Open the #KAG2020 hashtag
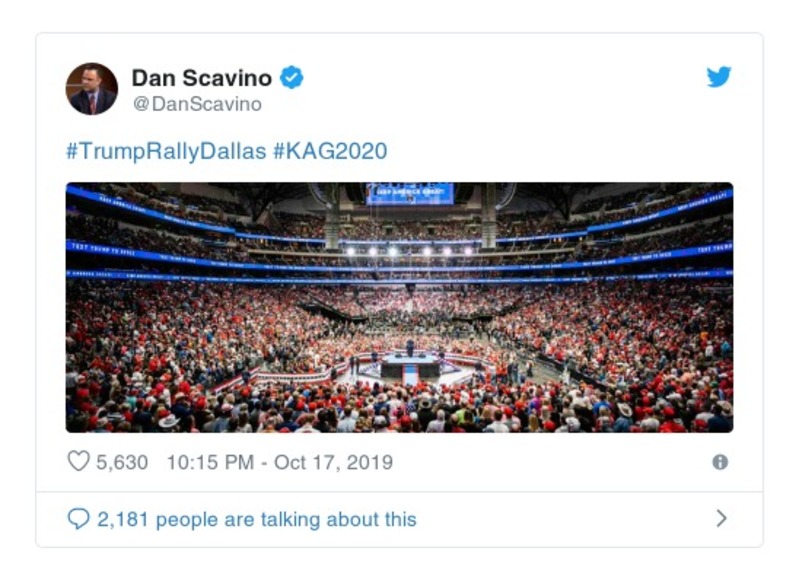 coord(330,151)
